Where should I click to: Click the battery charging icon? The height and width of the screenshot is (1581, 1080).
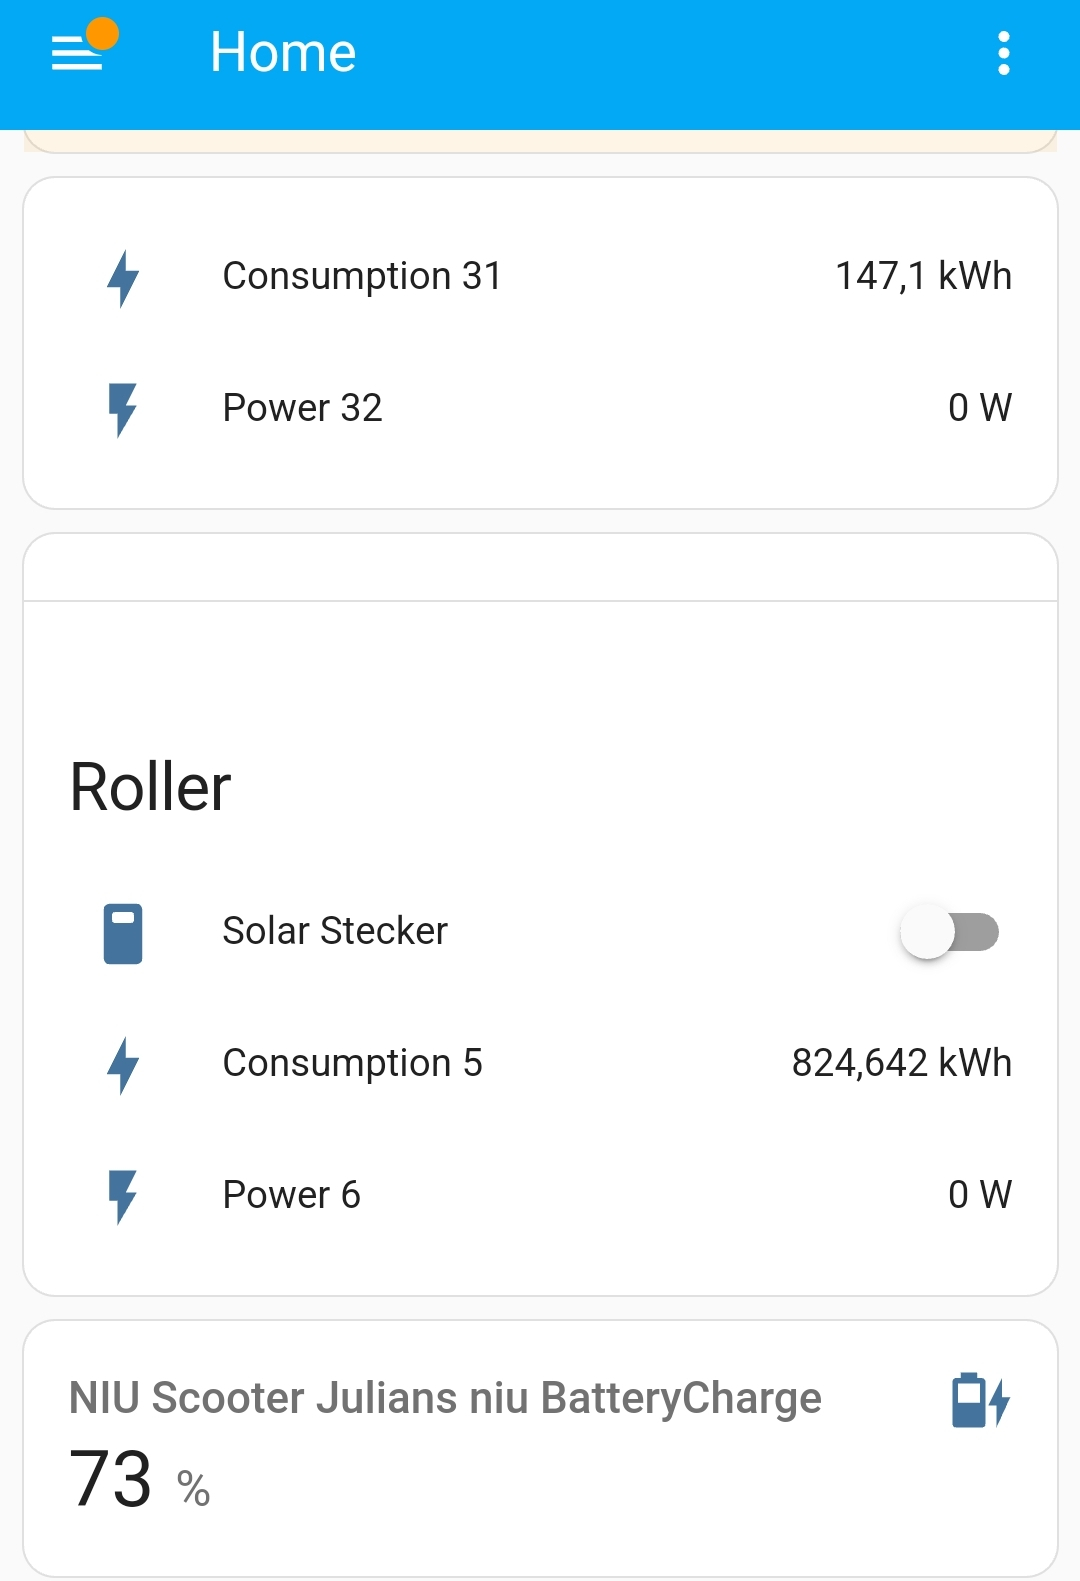980,1400
